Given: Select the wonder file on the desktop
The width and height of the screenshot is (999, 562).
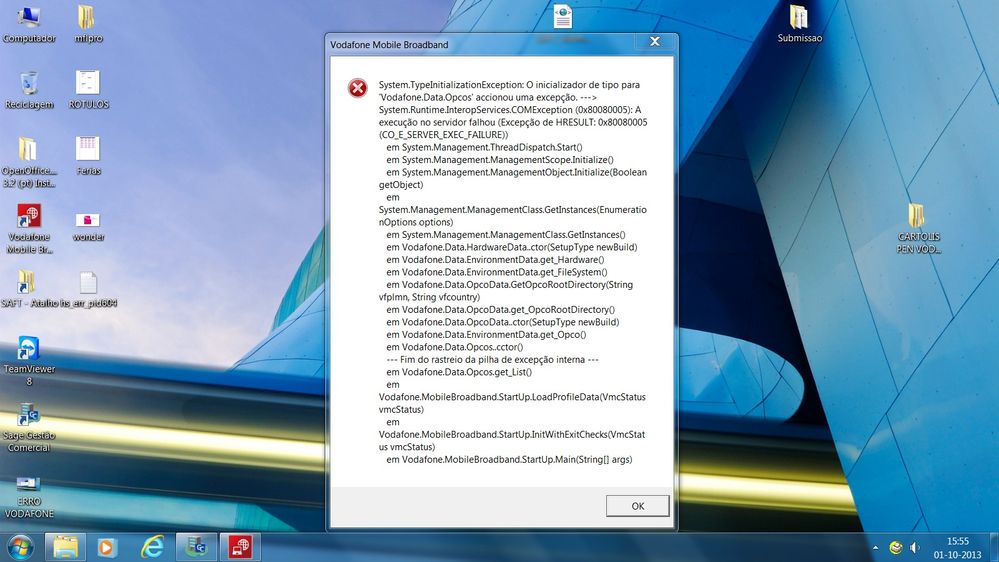Looking at the screenshot, I should (88, 220).
